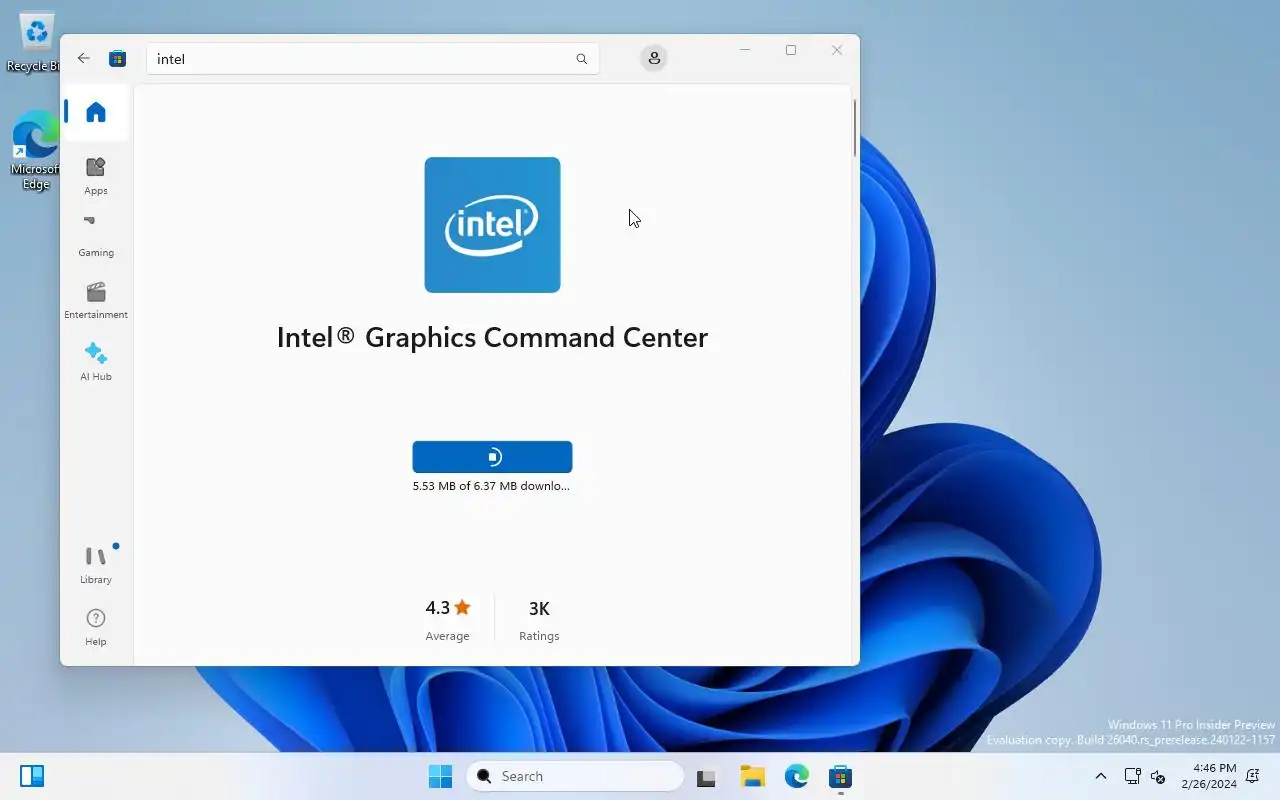
Task: Go back using the Store back arrow
Action: click(x=84, y=58)
